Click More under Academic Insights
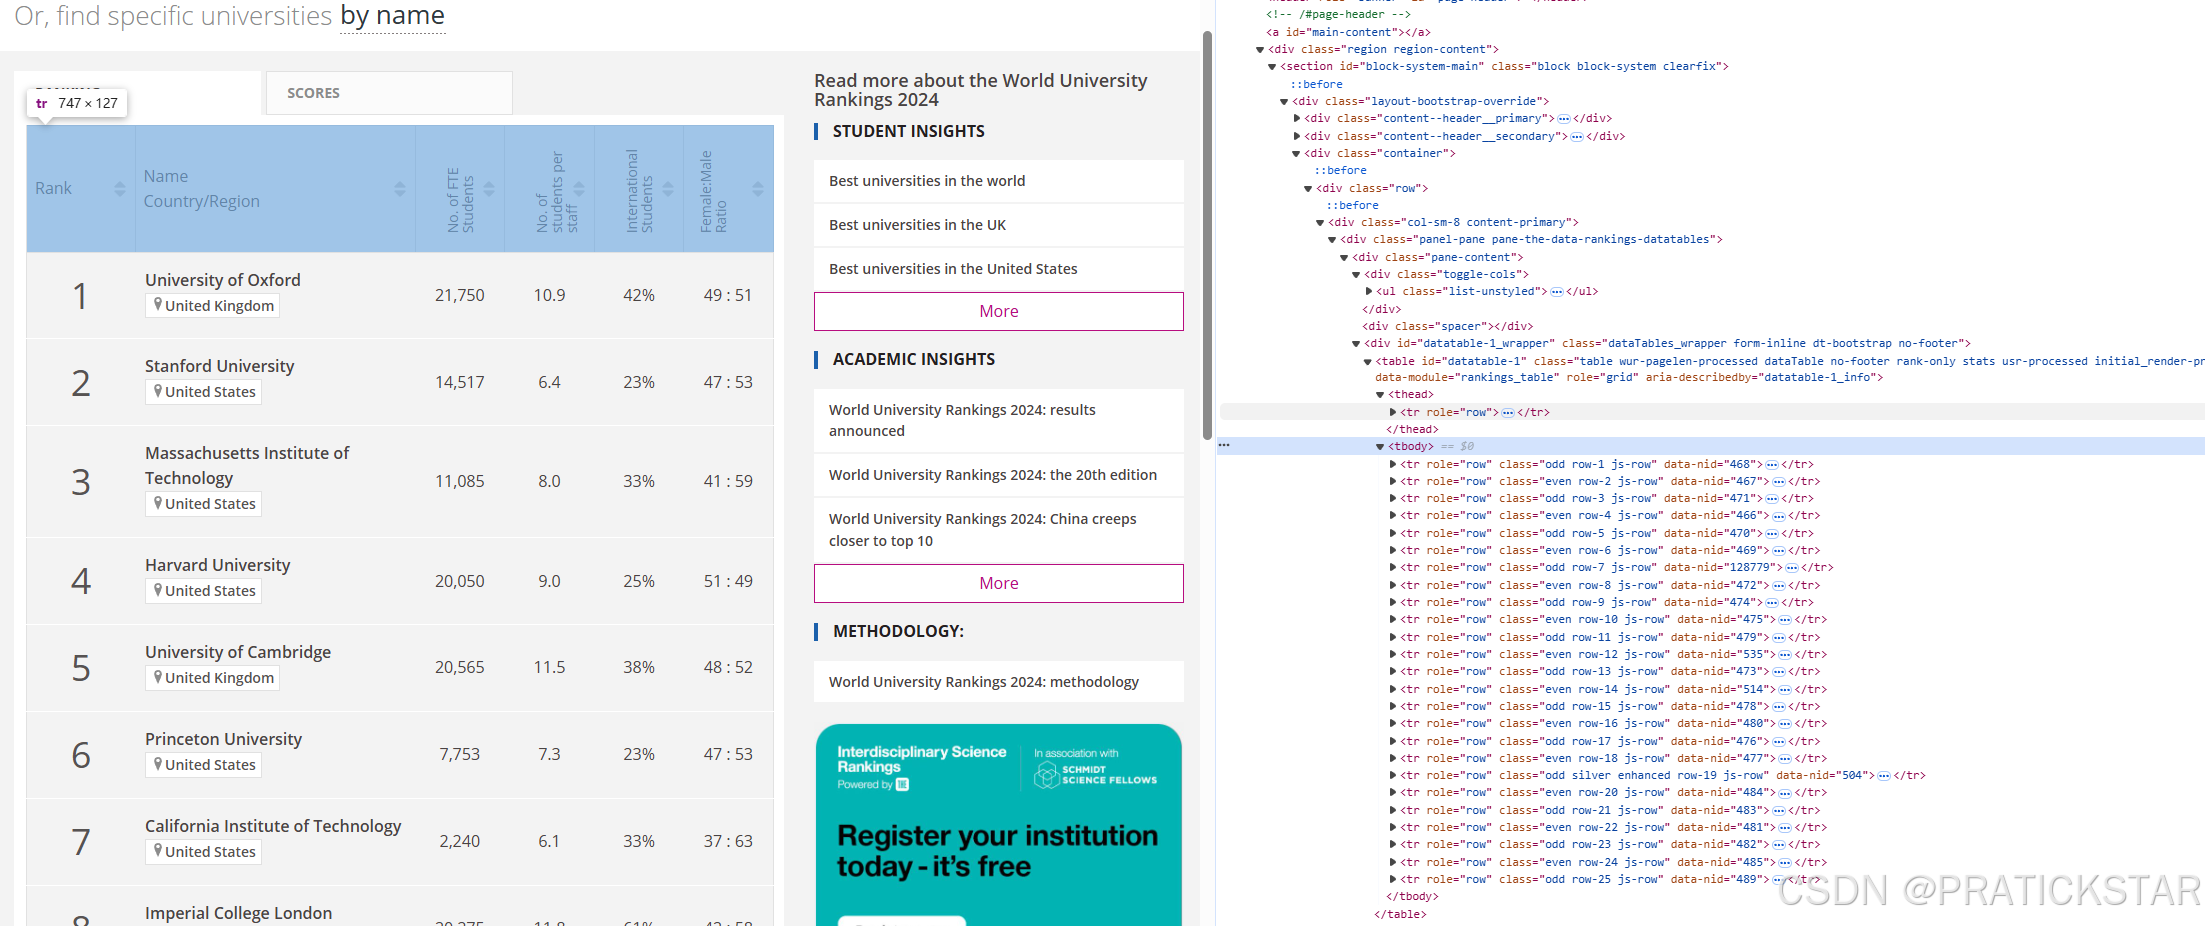 click(x=999, y=583)
